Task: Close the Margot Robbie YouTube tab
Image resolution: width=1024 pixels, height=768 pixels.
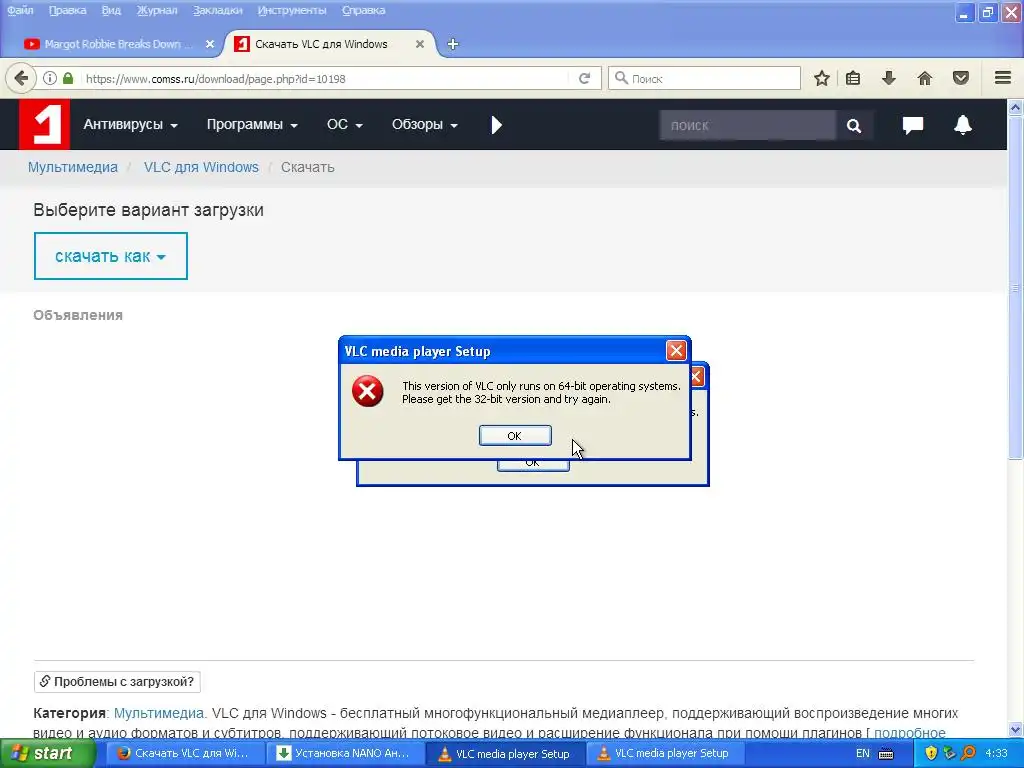Action: [x=210, y=44]
